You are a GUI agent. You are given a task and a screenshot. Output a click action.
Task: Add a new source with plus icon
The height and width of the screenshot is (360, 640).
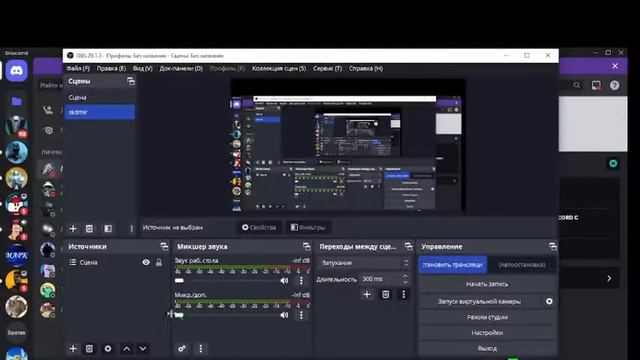73,349
